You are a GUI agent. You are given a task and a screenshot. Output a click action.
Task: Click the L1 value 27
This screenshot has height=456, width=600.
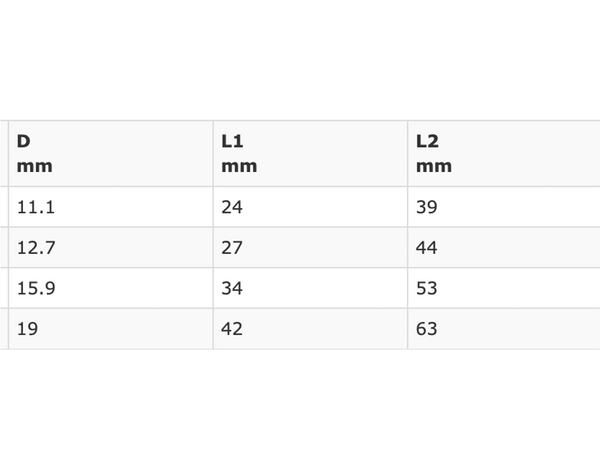point(310,248)
